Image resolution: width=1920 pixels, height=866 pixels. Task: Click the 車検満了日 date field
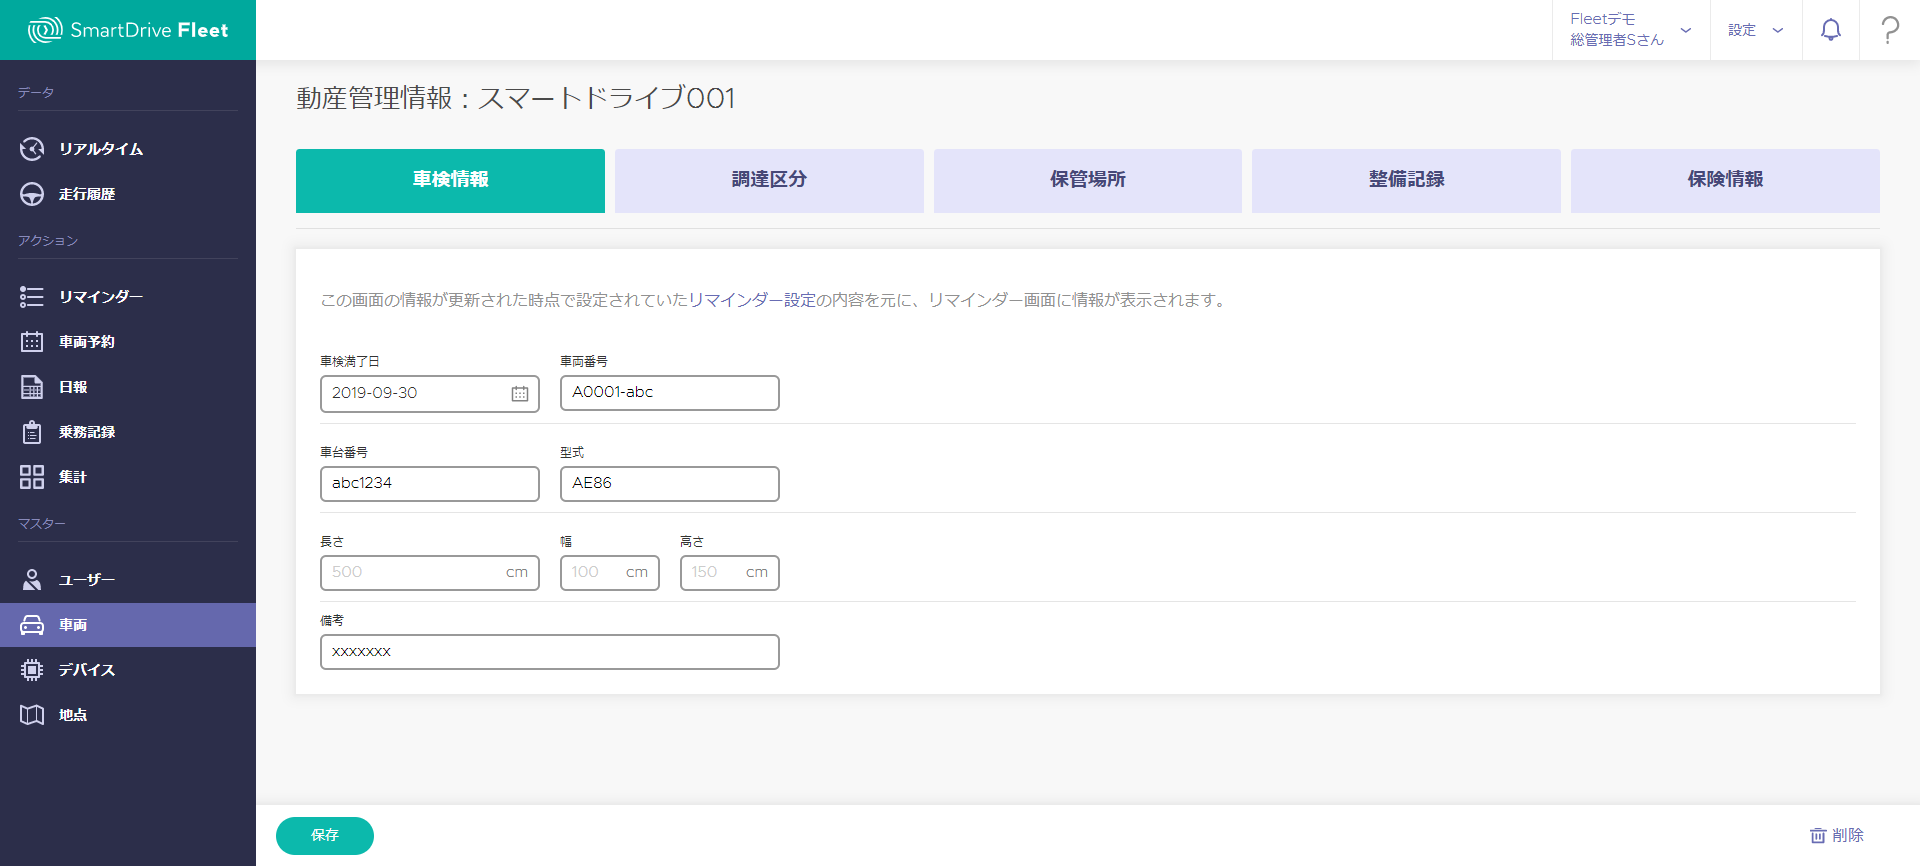point(430,394)
